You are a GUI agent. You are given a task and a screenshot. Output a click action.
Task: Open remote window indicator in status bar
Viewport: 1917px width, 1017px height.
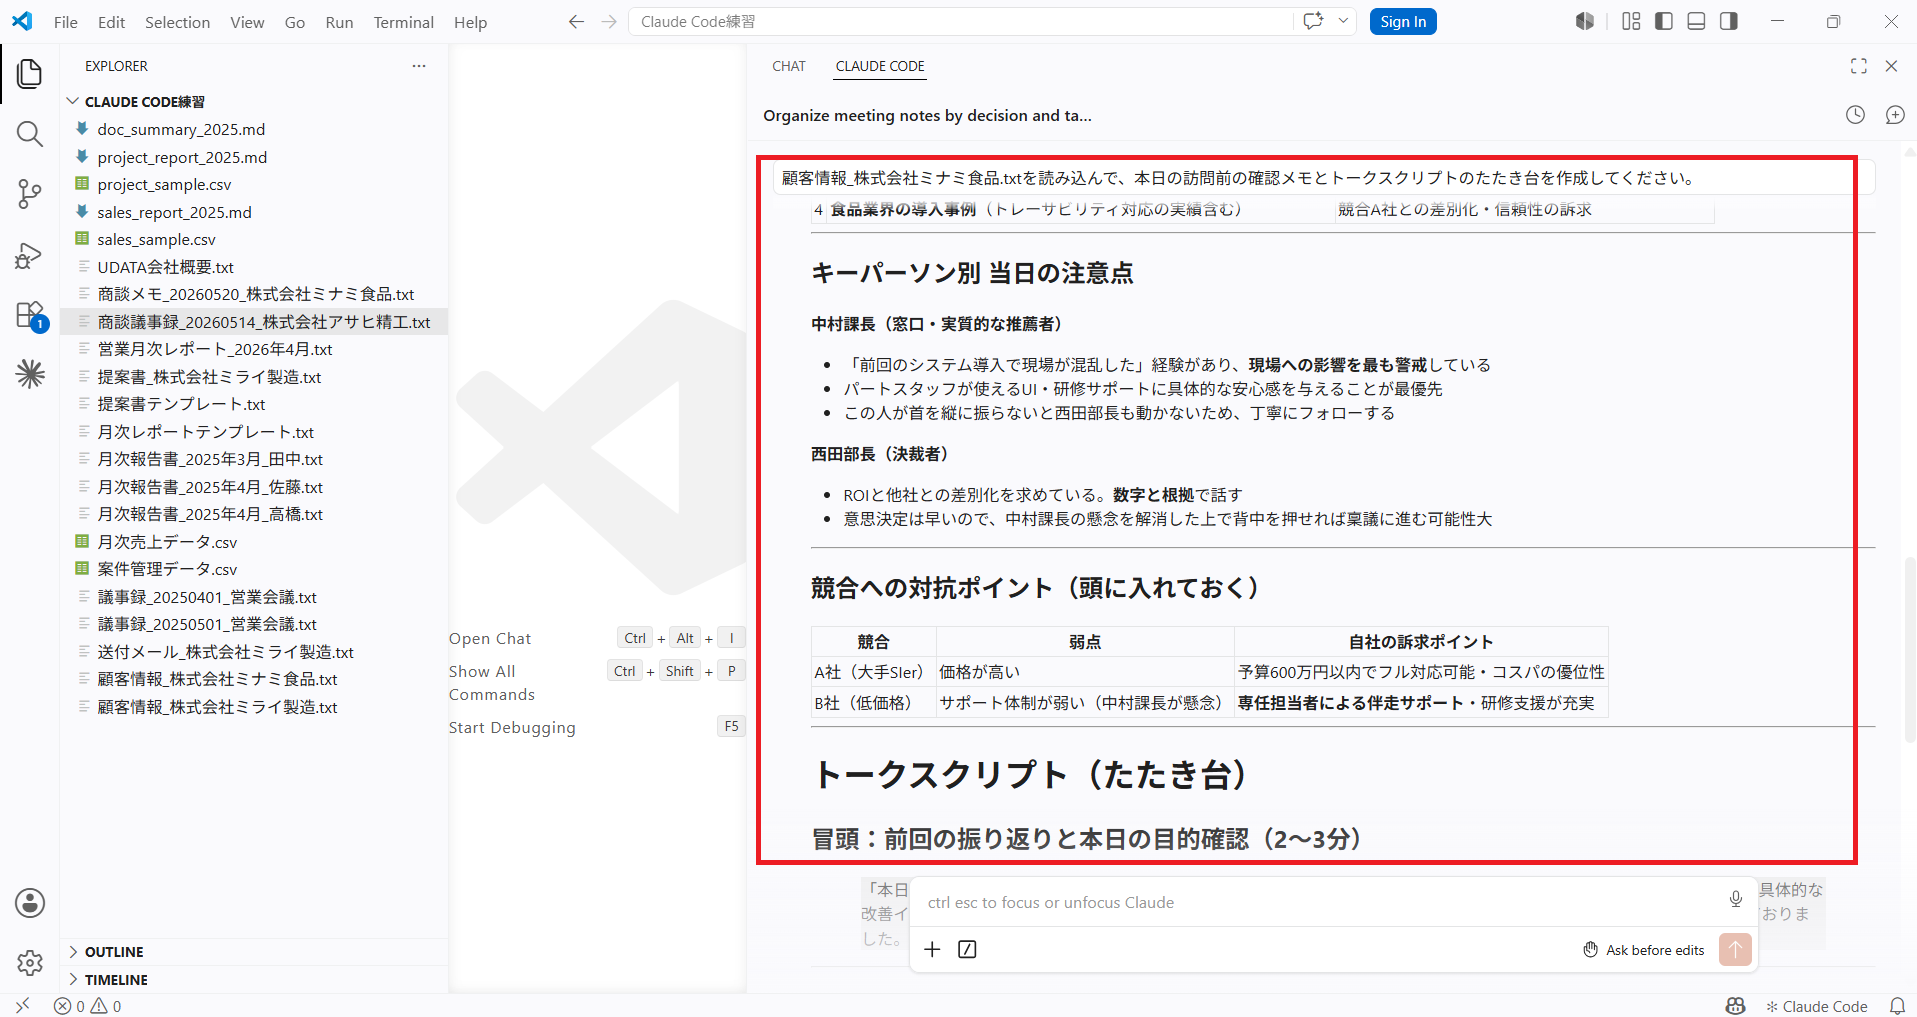[23, 1006]
